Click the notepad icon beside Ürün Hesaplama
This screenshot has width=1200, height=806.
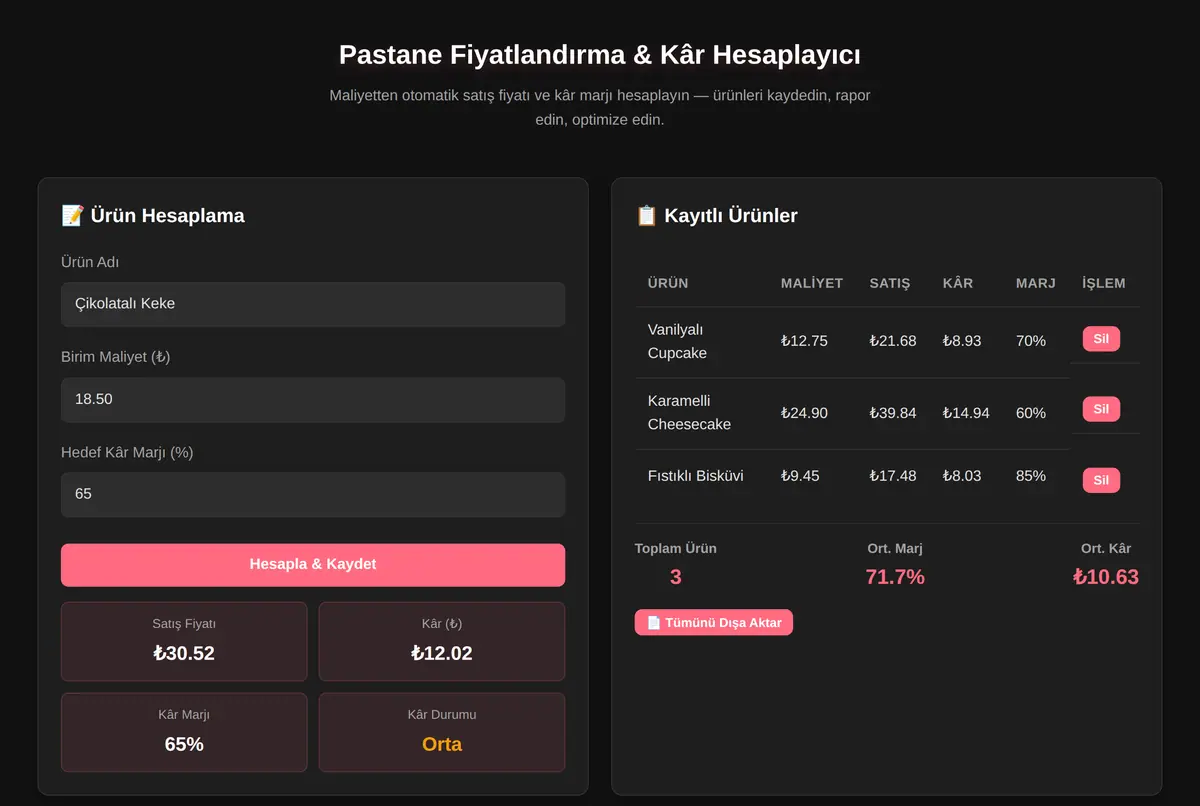(x=72, y=215)
